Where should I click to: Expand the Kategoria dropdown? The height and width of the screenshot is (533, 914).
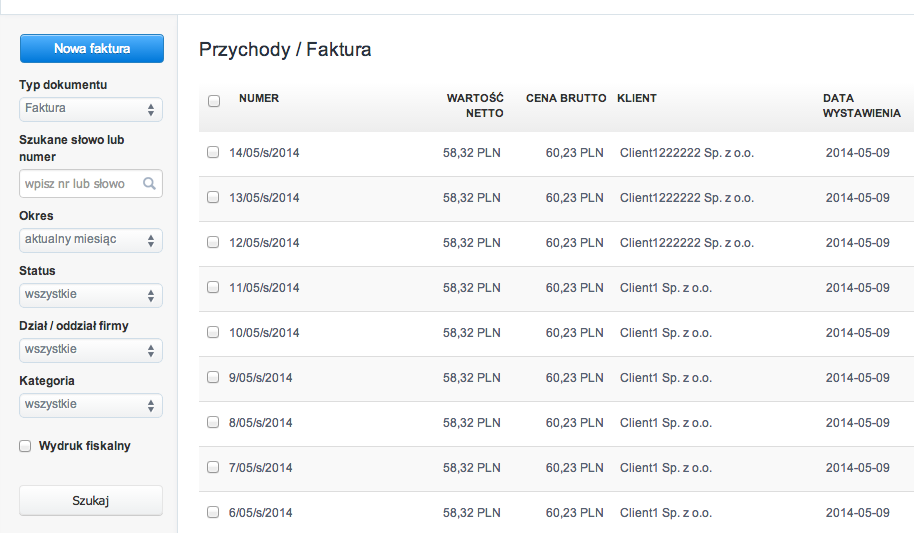coord(90,405)
